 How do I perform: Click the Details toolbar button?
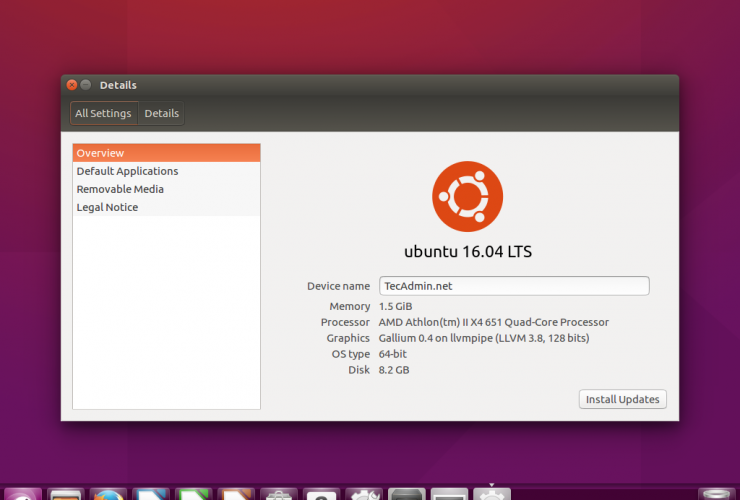click(162, 114)
